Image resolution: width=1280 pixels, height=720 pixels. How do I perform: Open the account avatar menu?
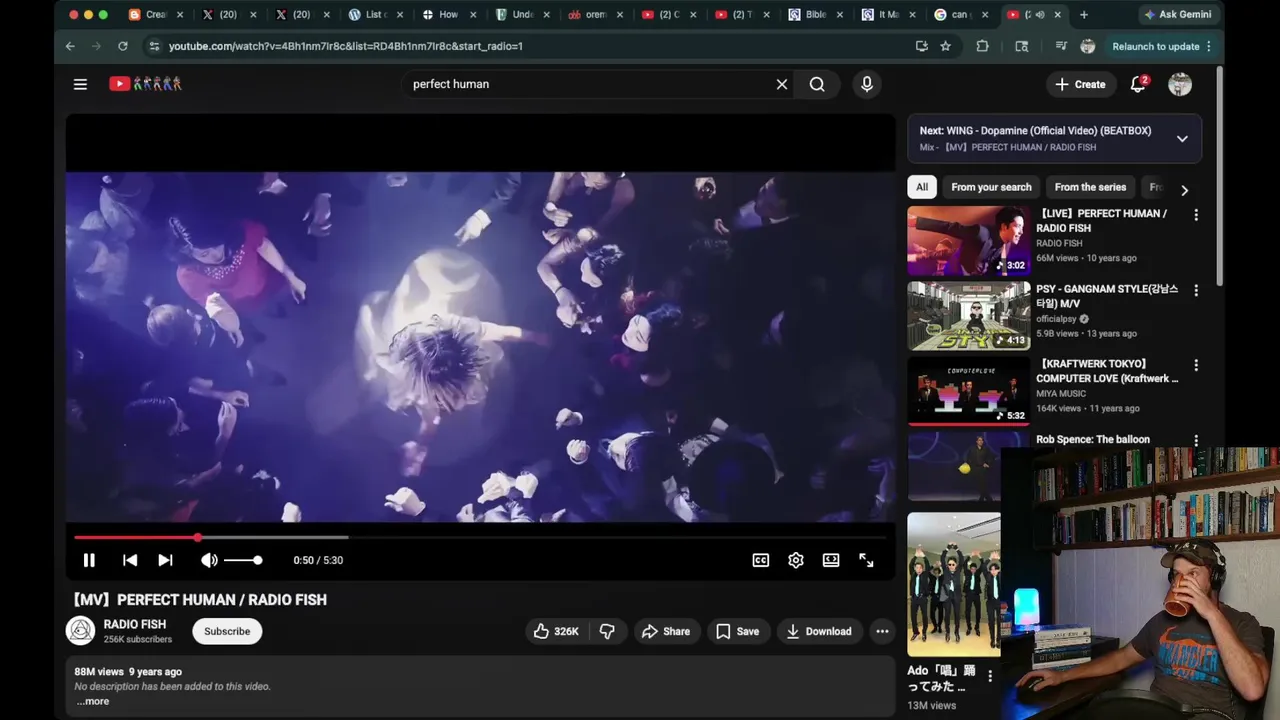tap(1180, 84)
